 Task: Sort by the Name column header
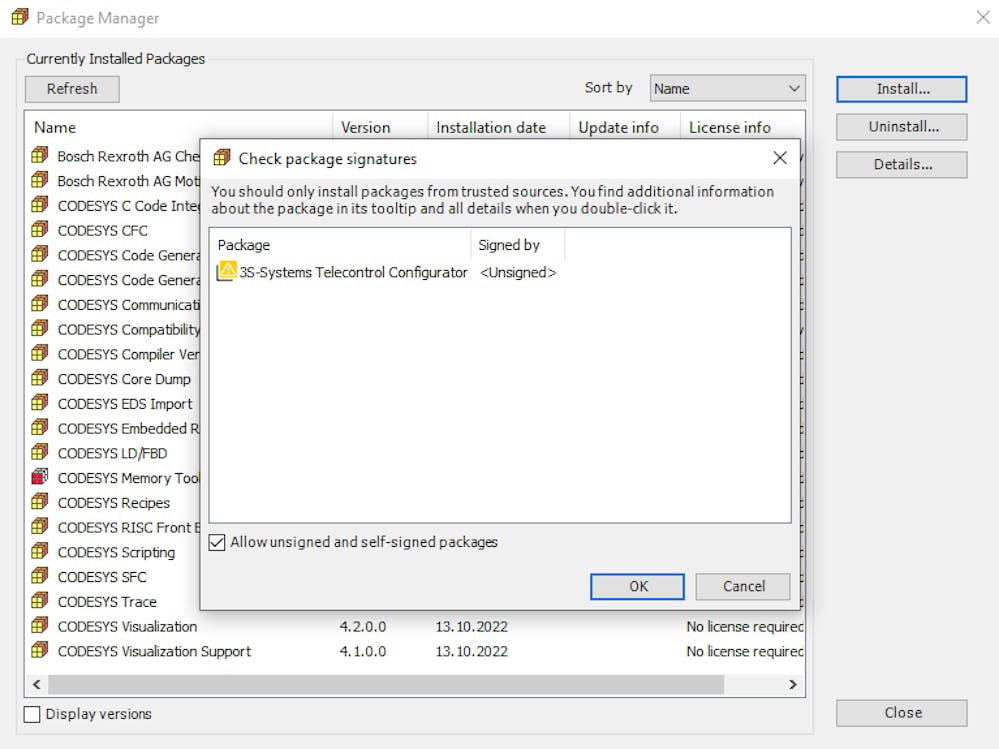coord(180,127)
